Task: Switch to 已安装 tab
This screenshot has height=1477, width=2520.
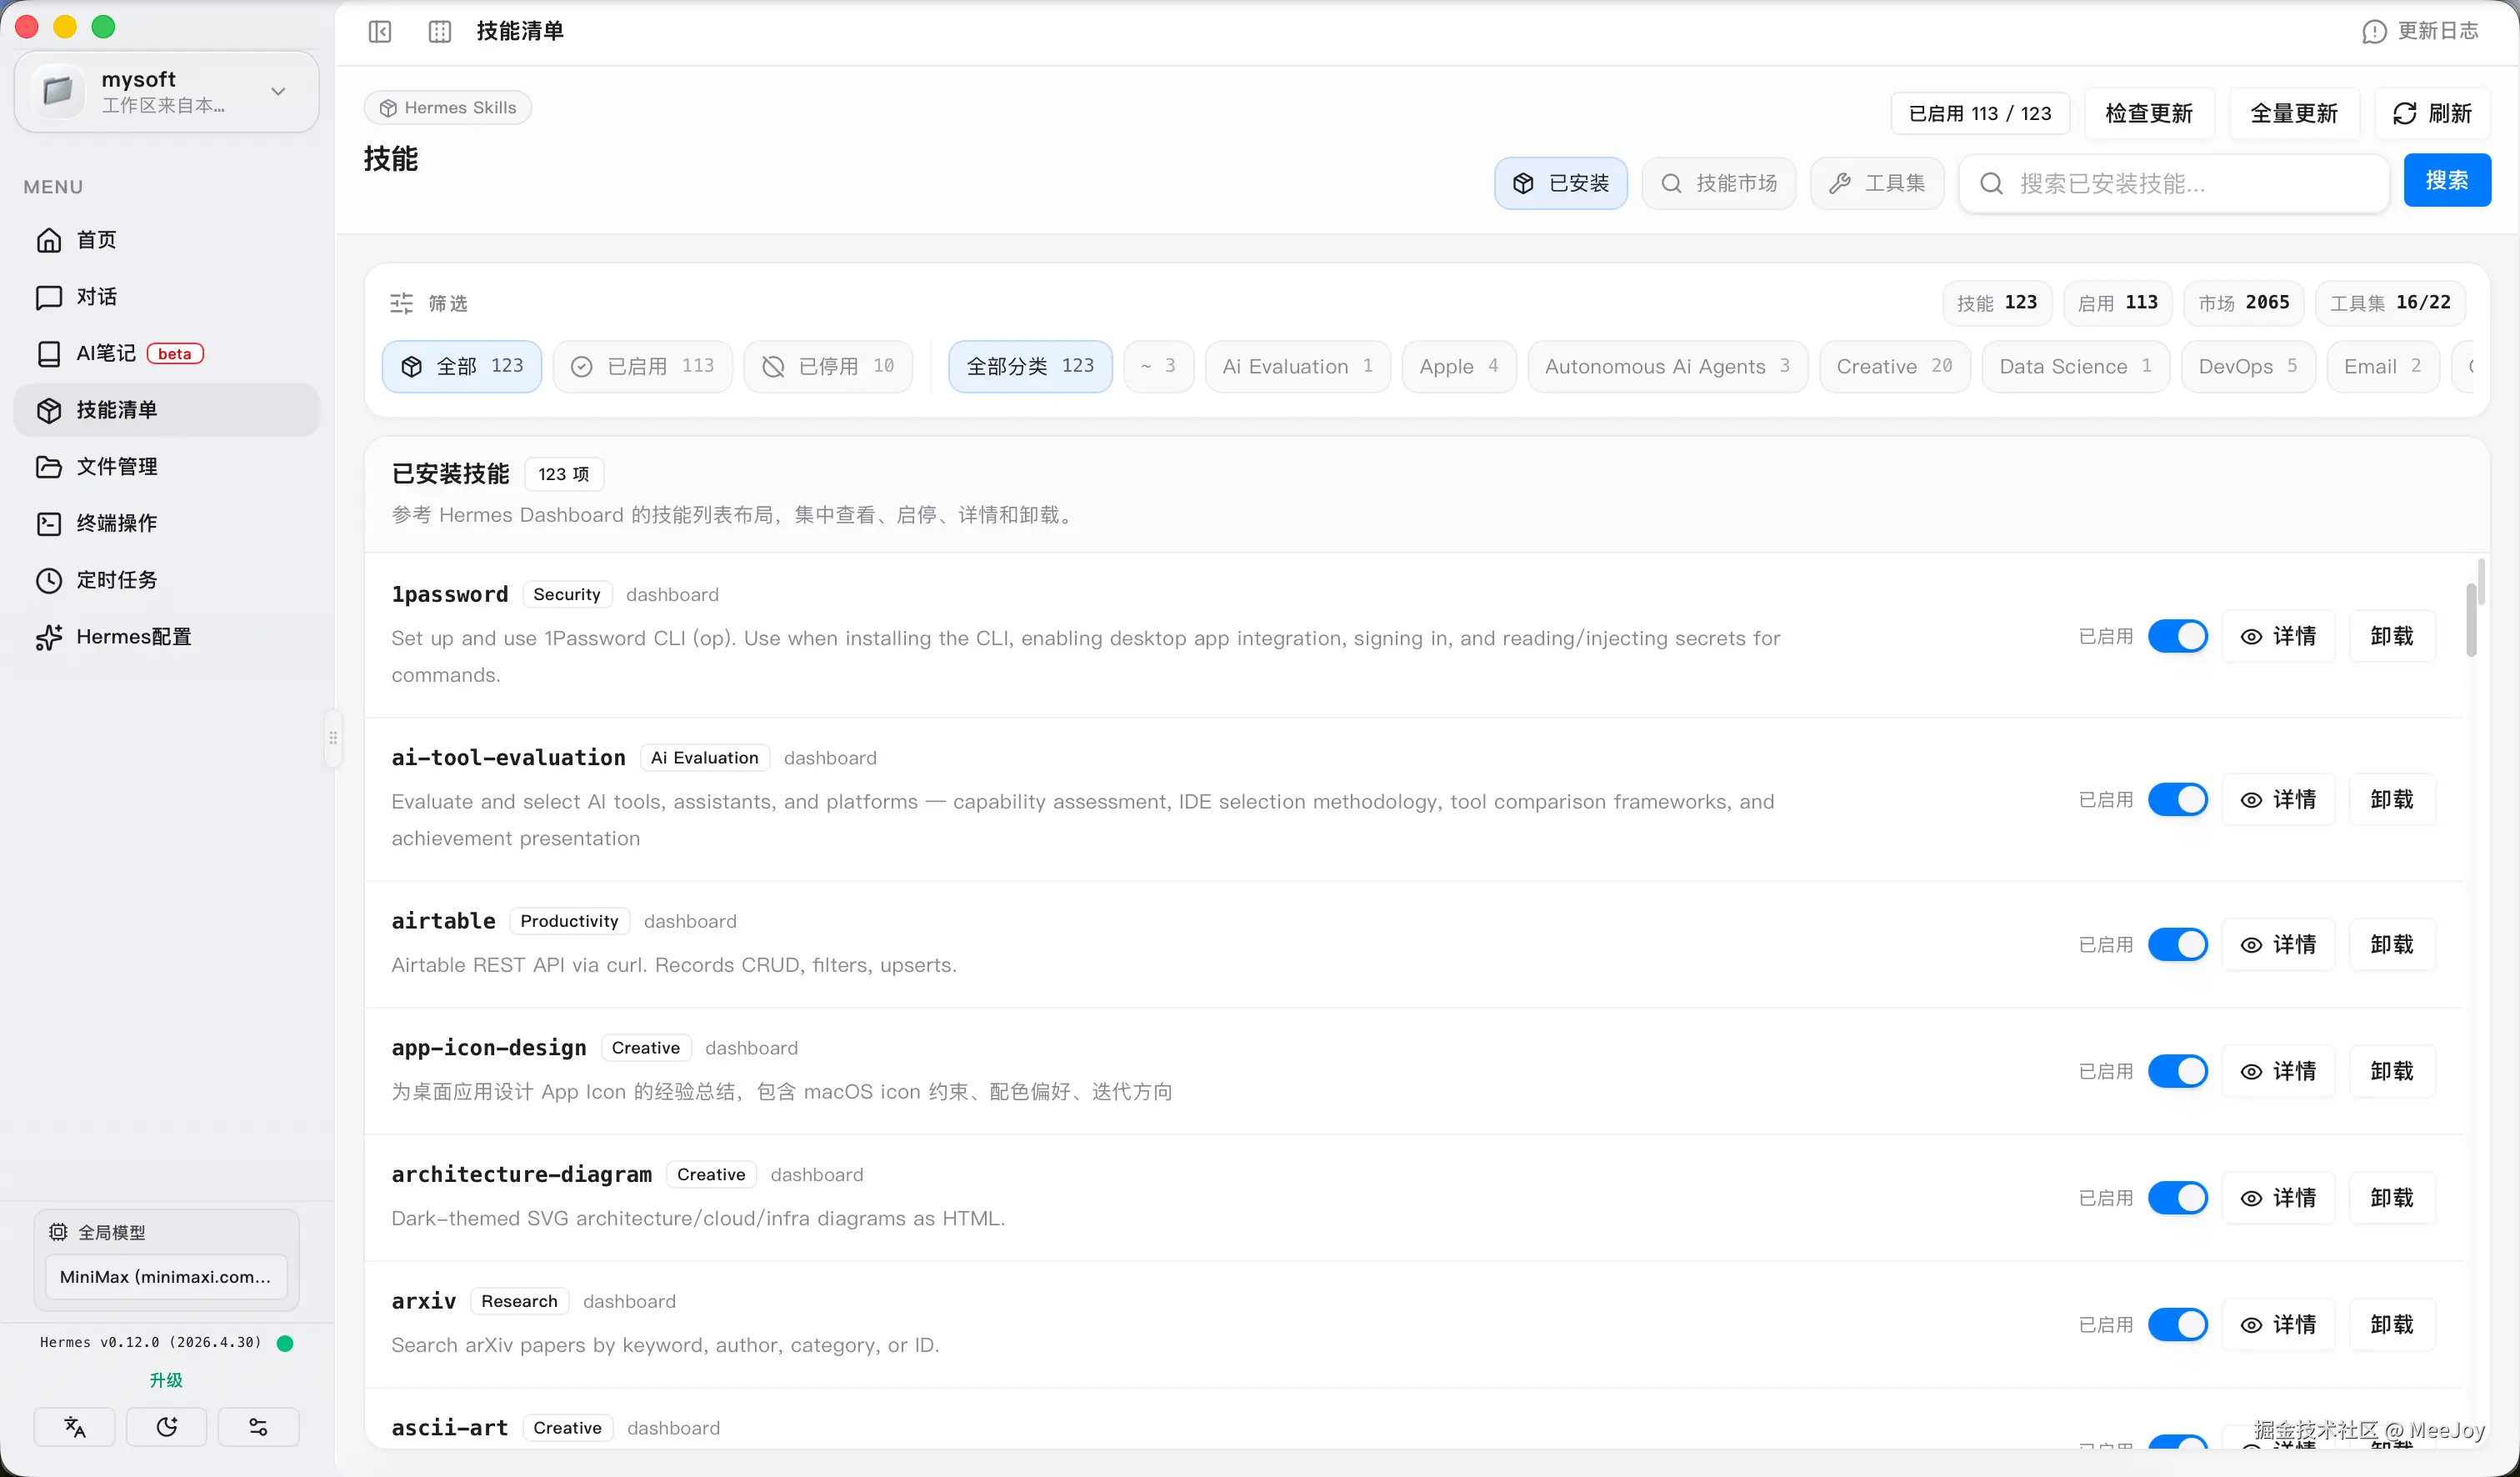Action: click(1561, 183)
